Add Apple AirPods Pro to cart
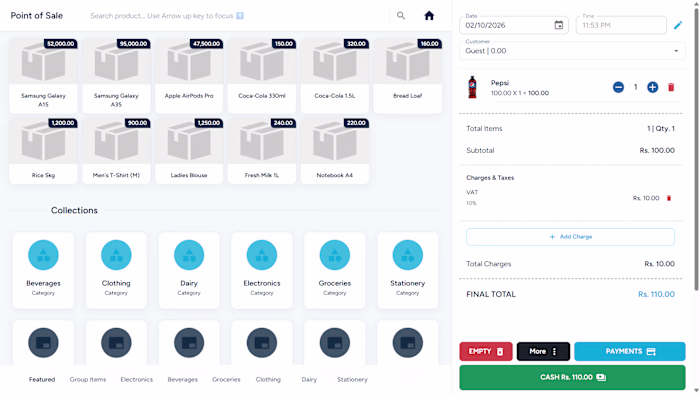The image size is (700, 394). tap(189, 76)
